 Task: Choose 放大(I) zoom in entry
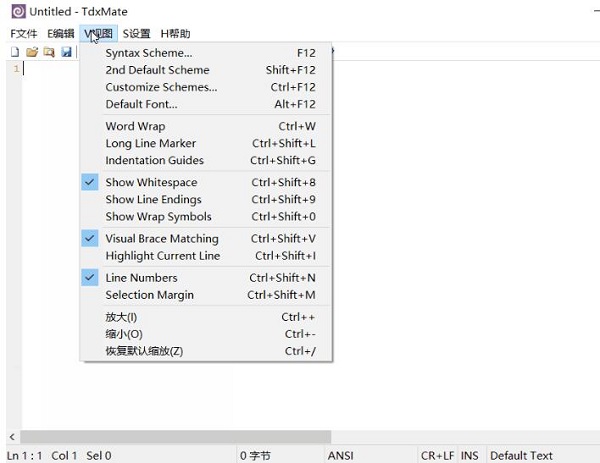click(x=207, y=317)
